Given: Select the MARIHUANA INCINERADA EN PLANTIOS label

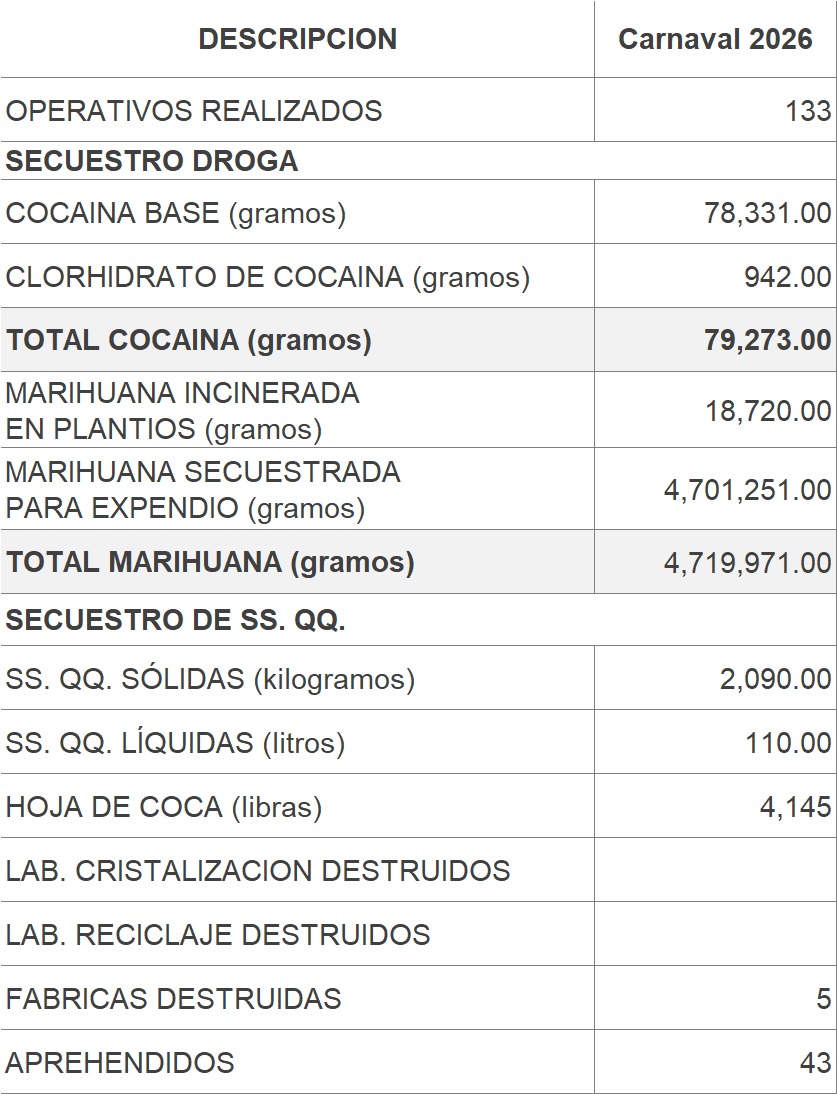Looking at the screenshot, I should (x=183, y=411).
